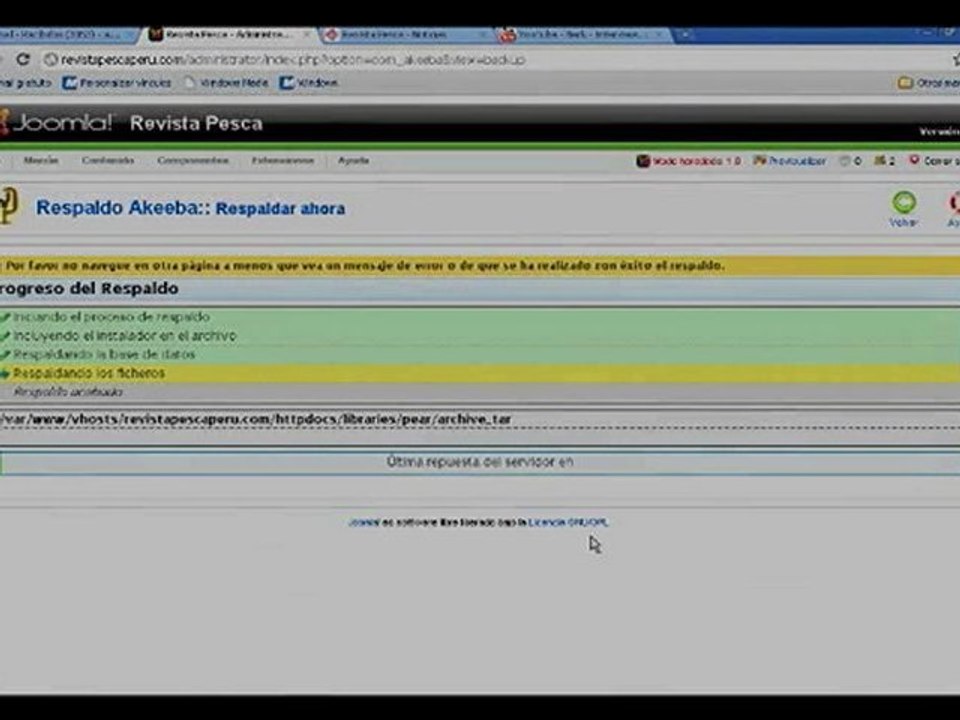Open the Otros marcadores bookmarks folder
Image resolution: width=960 pixels, height=720 pixels.
(x=928, y=83)
